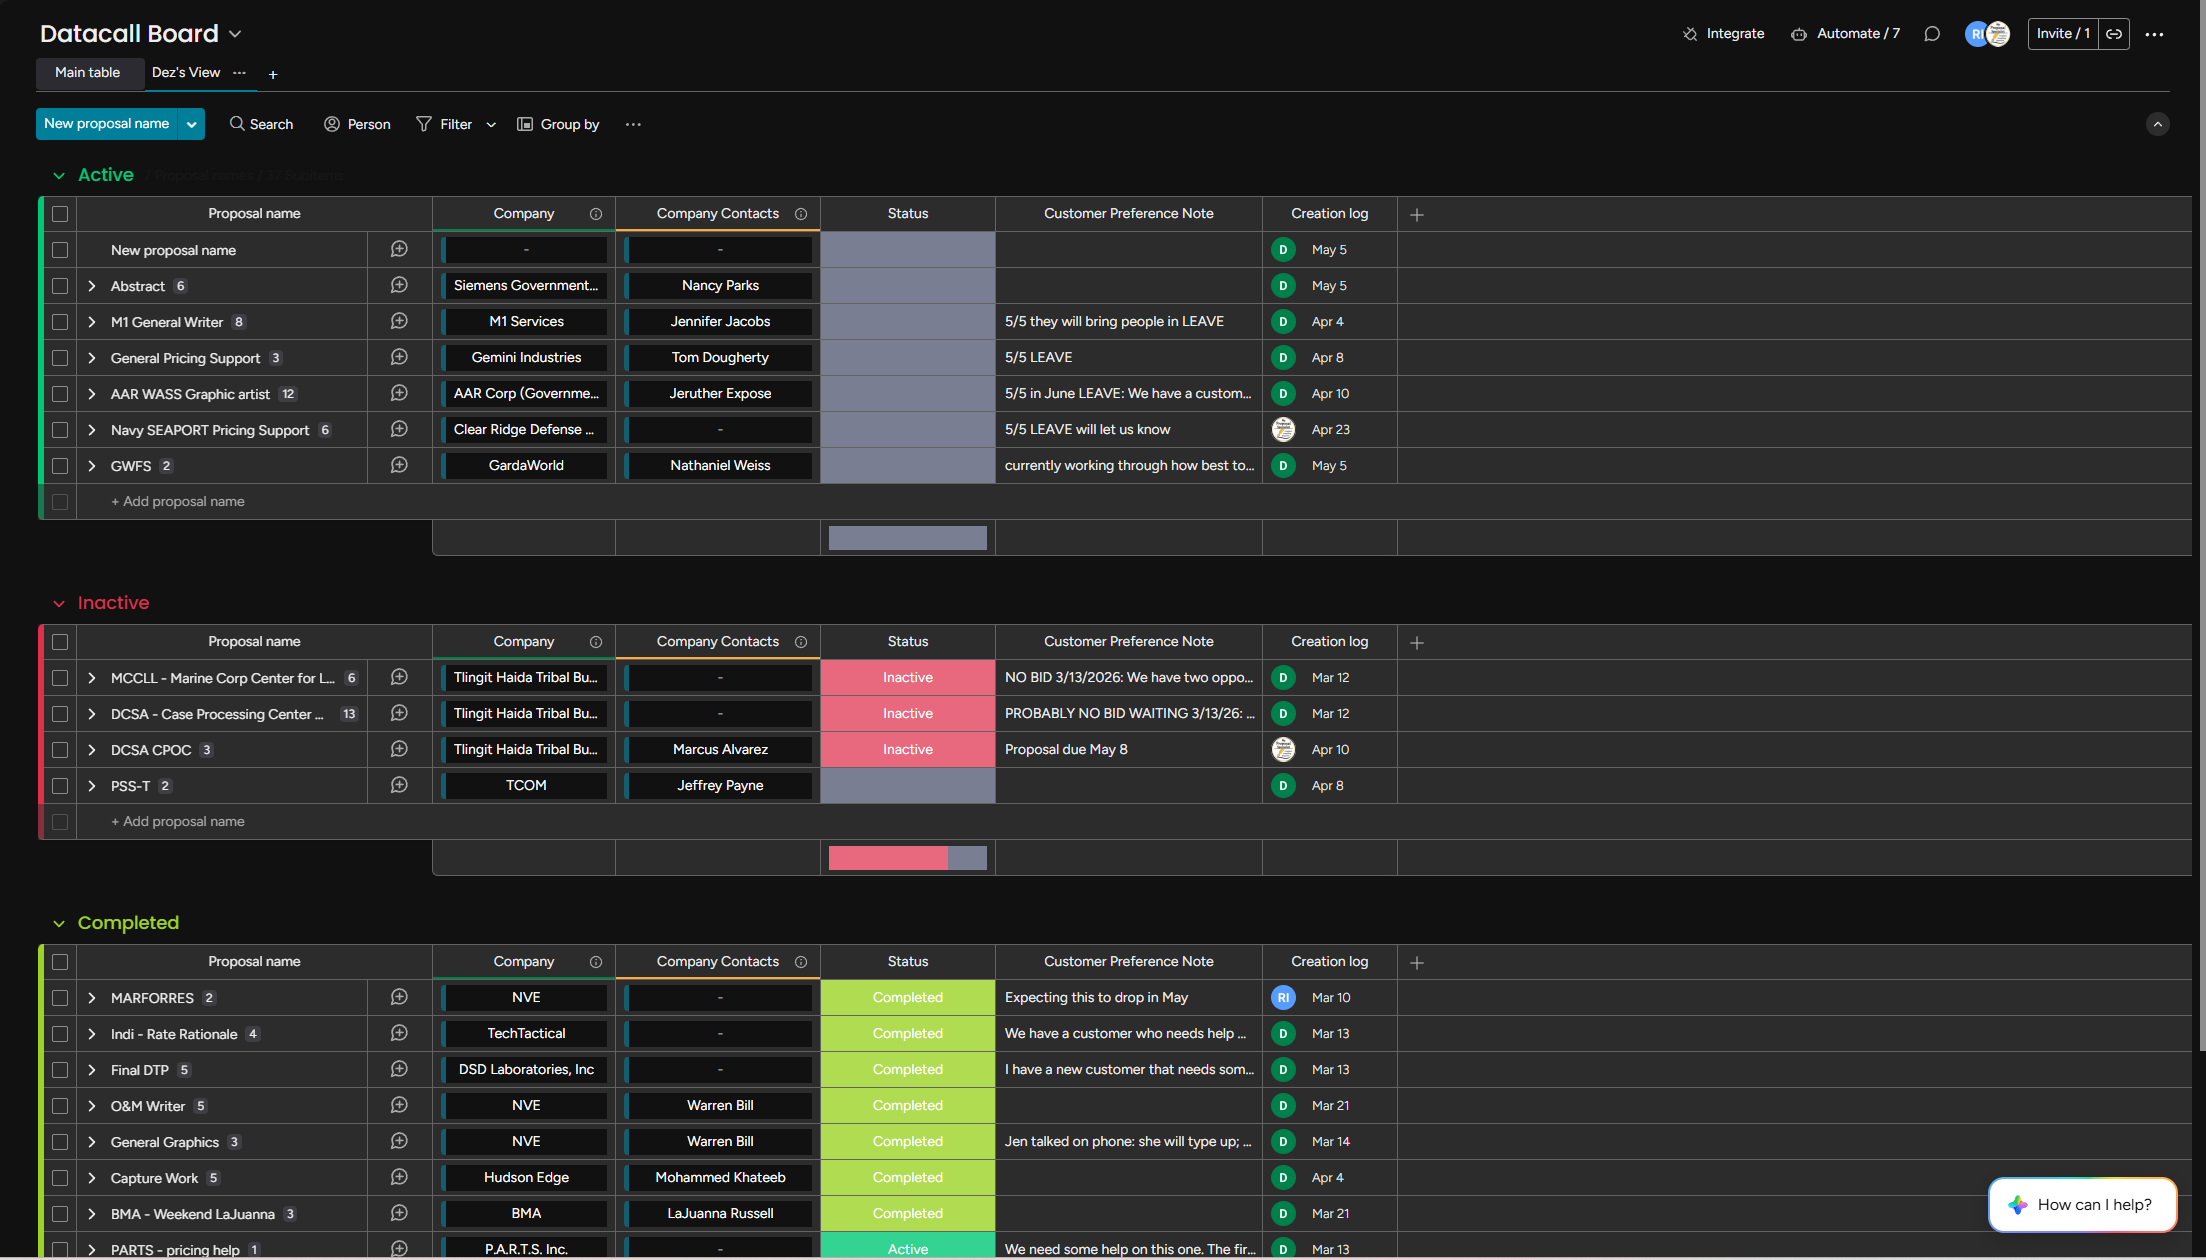Check the O&M Writer row checkbox
Viewport: 2206px width, 1260px height.
coord(60,1106)
